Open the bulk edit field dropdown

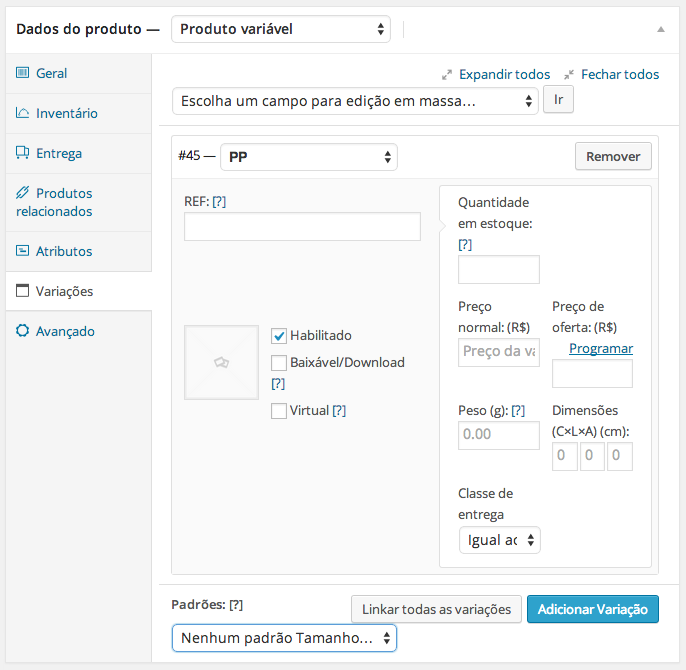(x=355, y=101)
